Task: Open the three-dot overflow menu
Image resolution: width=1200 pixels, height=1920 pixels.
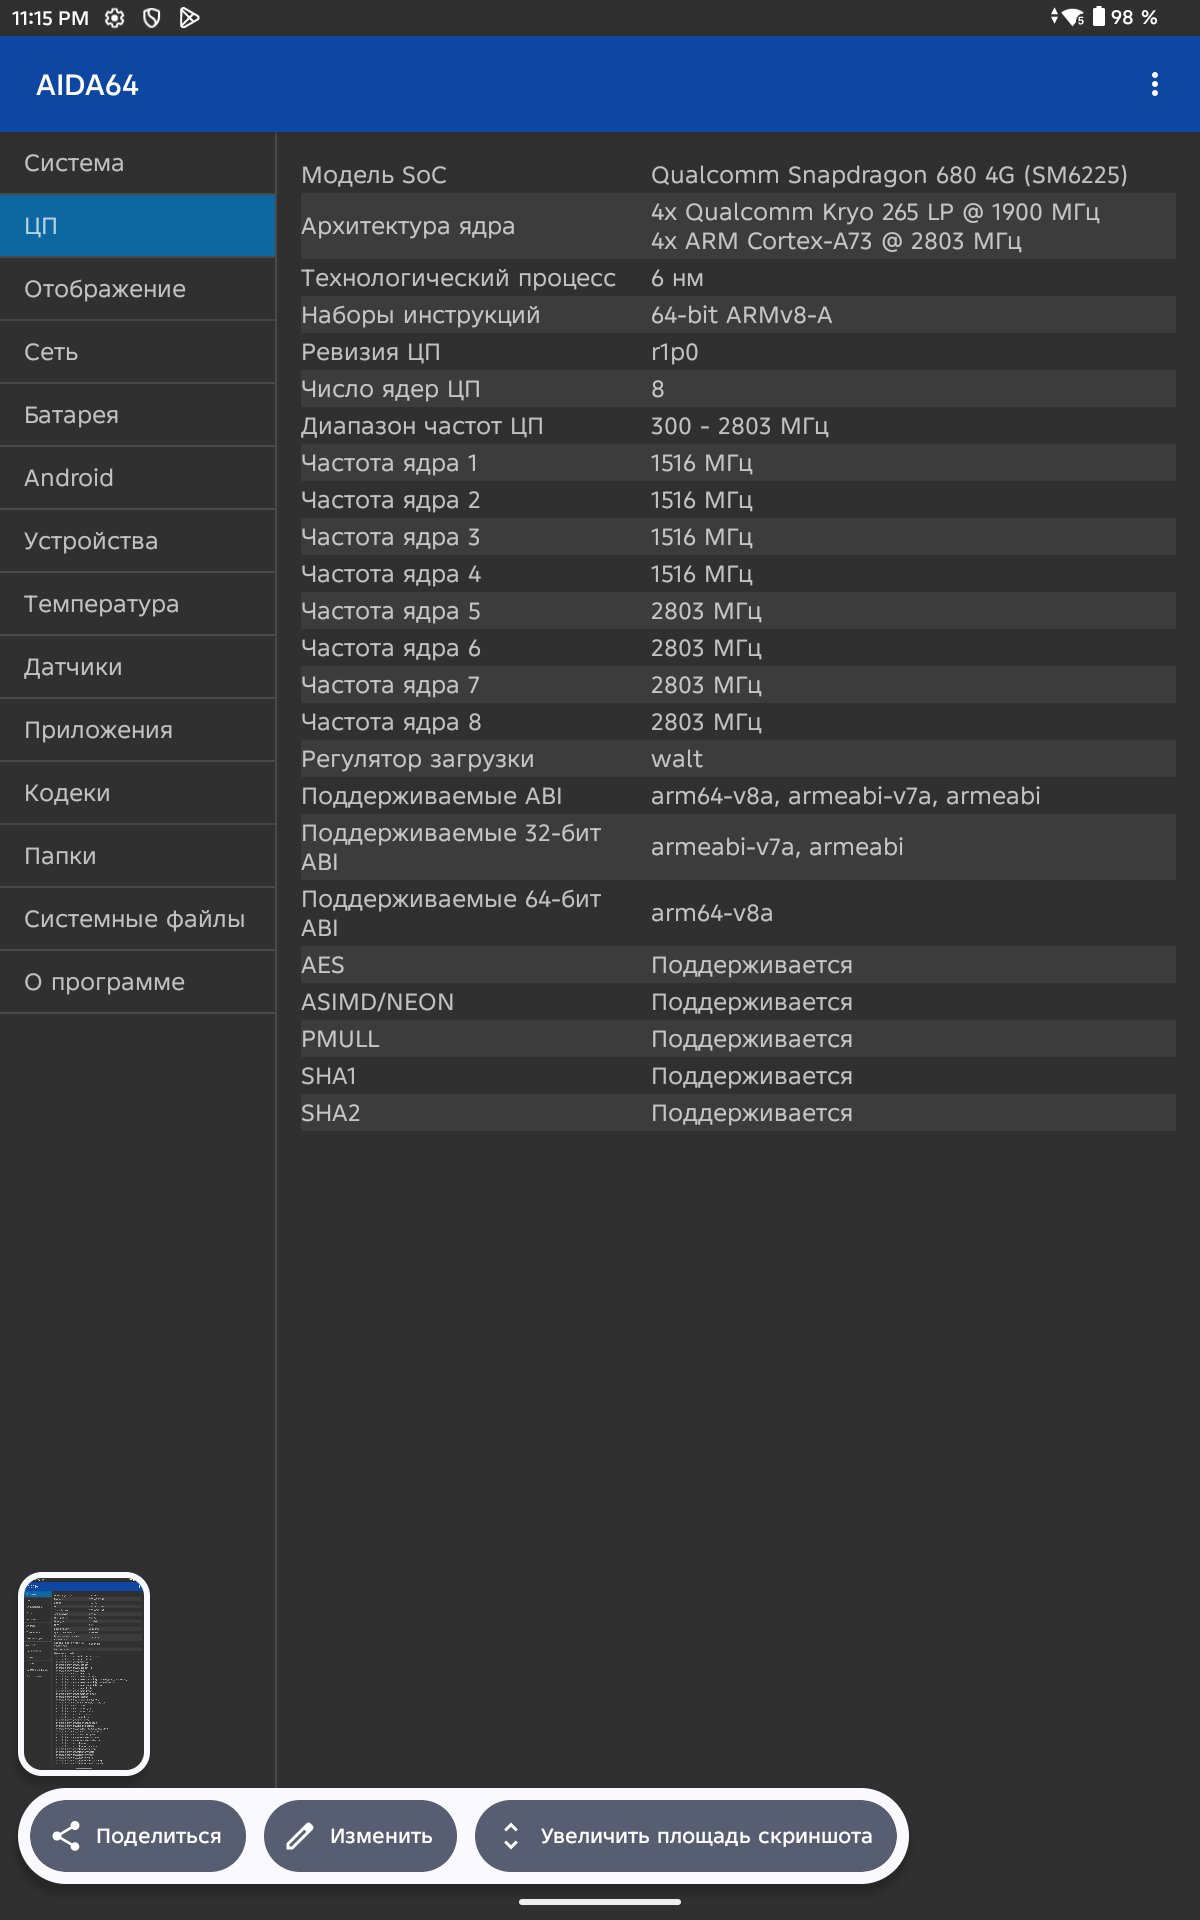Action: coord(1155,84)
